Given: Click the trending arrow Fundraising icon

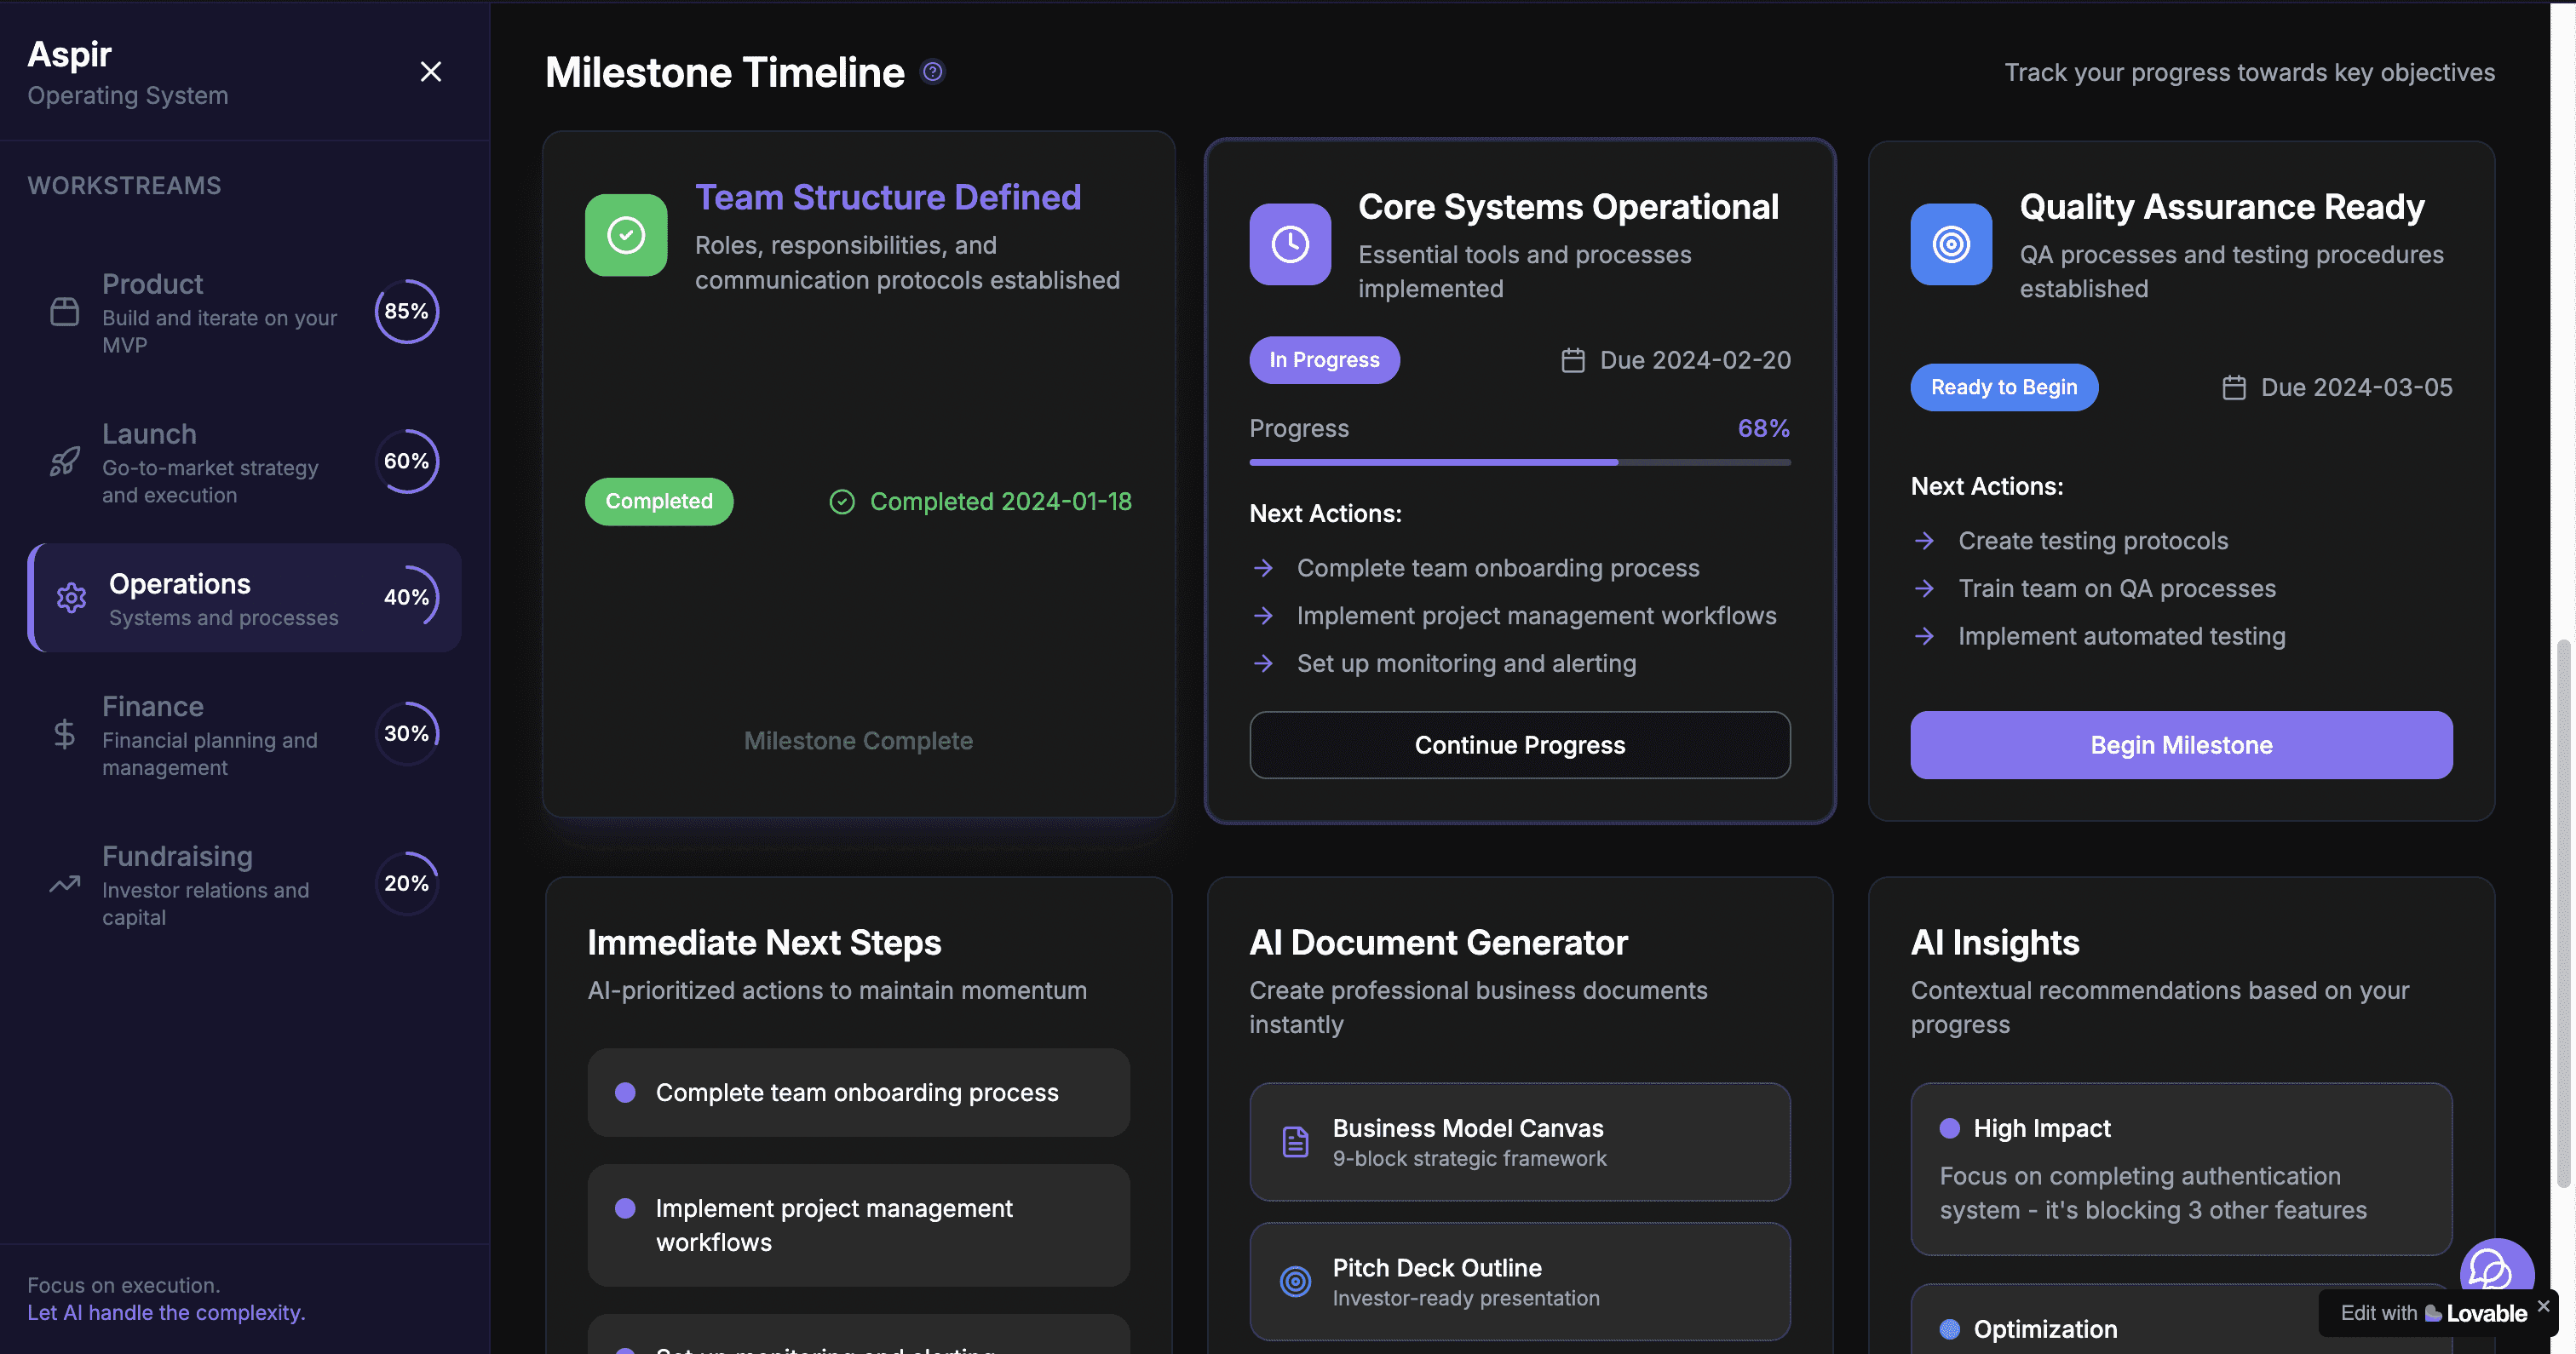Looking at the screenshot, I should [x=65, y=884].
